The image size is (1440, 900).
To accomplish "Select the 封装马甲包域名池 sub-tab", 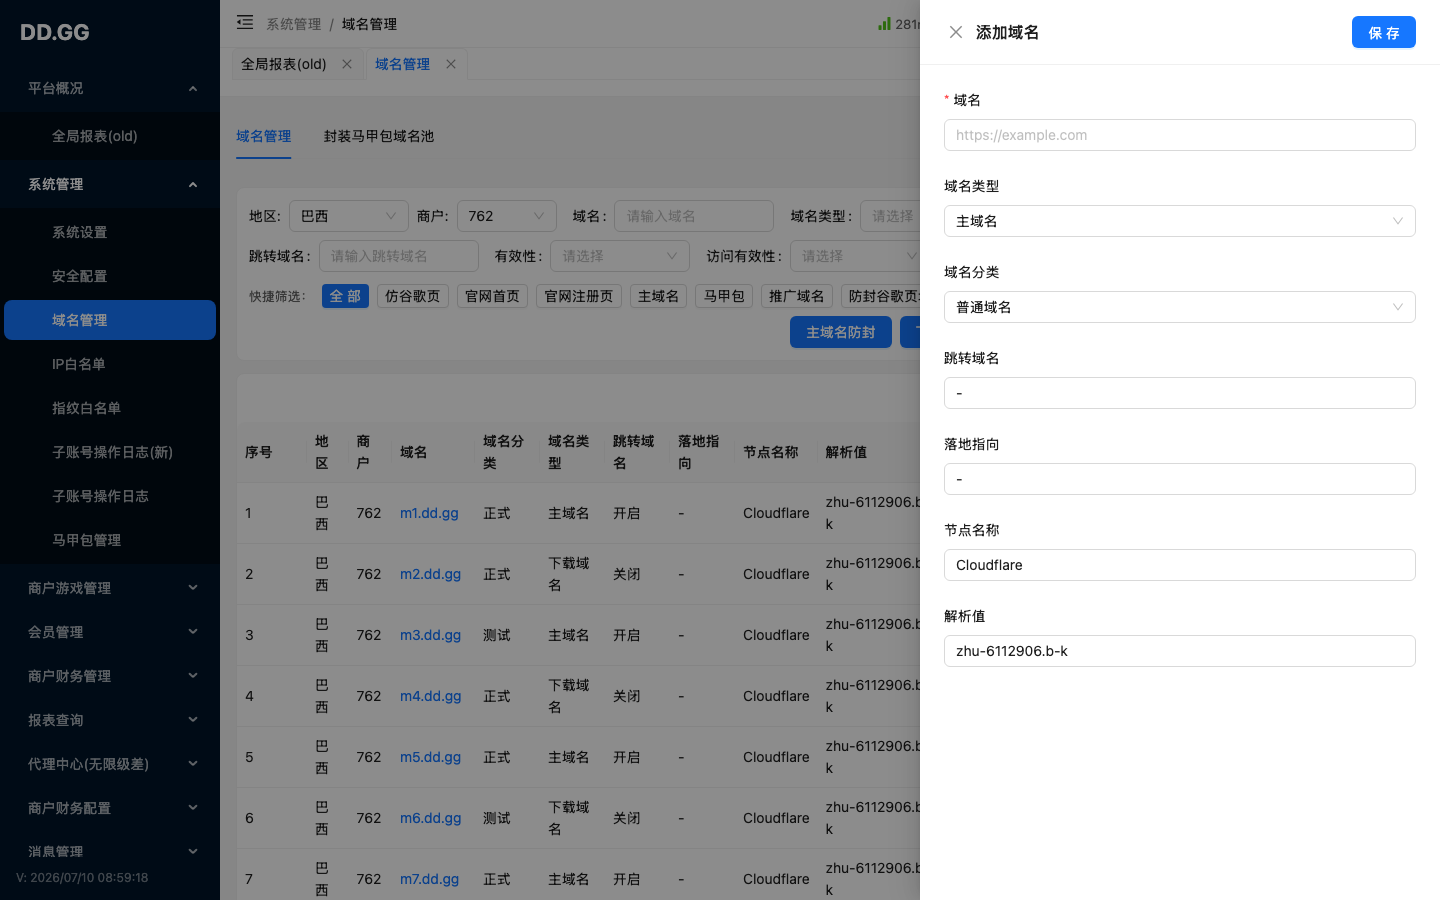I will pos(379,136).
